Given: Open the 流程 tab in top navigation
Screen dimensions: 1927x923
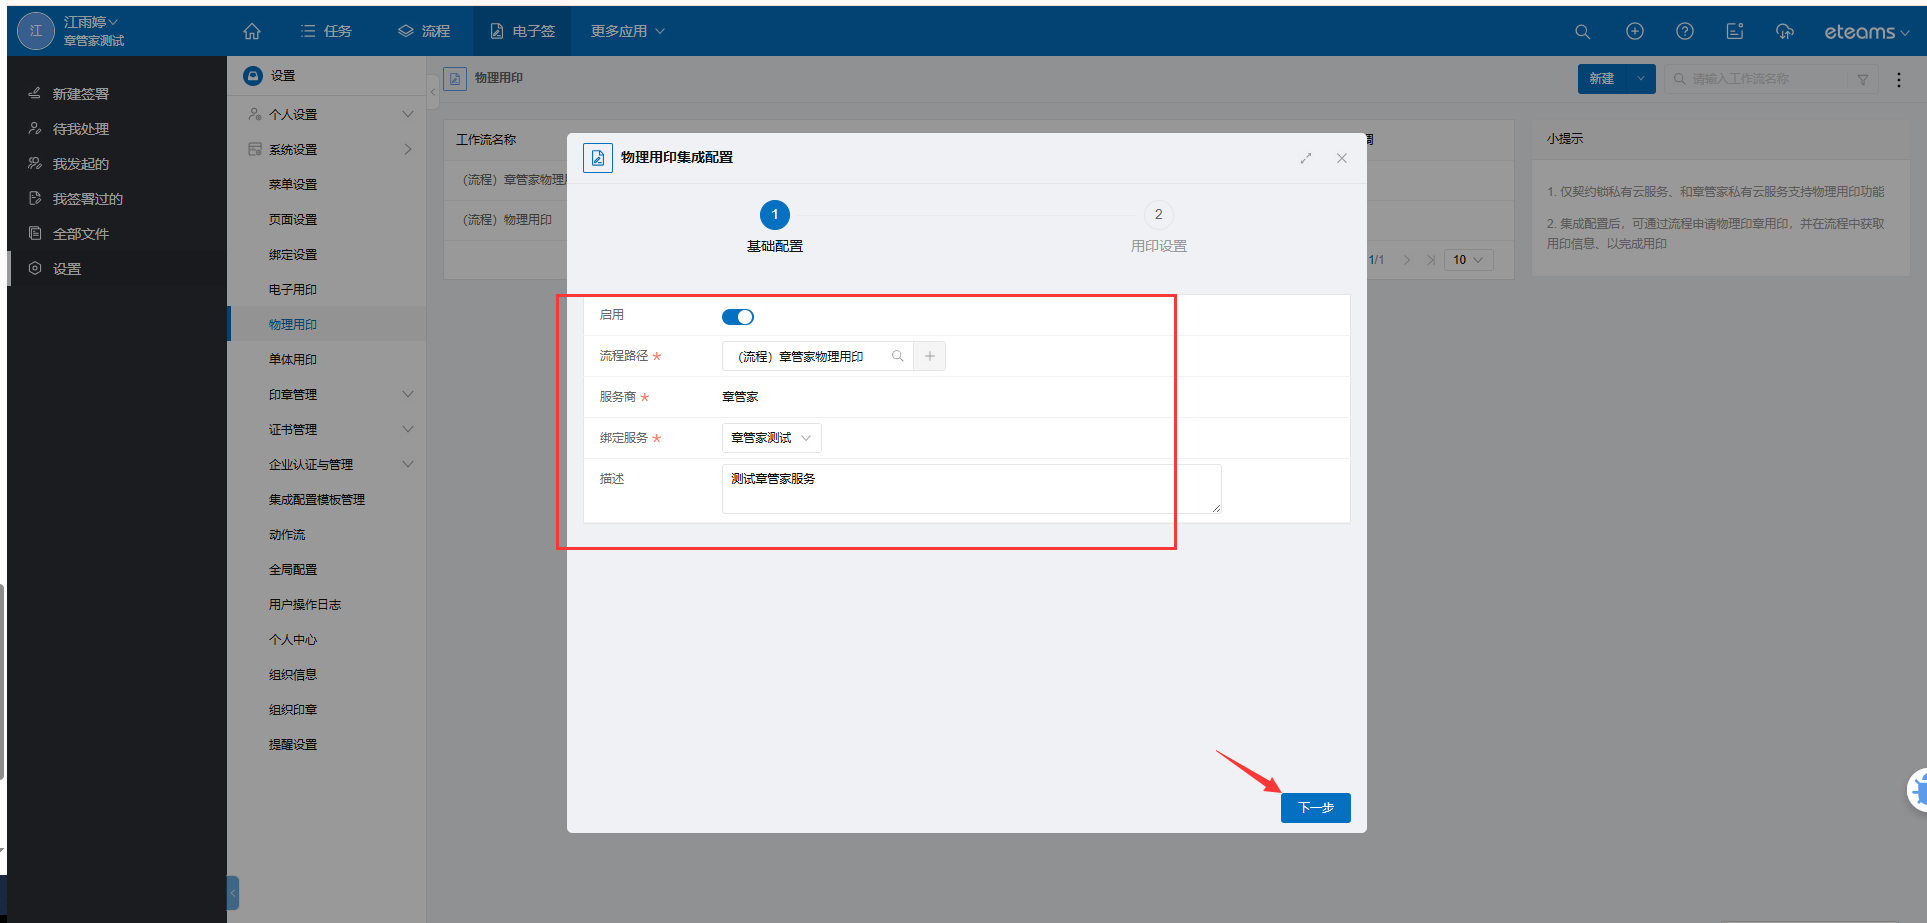Looking at the screenshot, I should tap(424, 31).
